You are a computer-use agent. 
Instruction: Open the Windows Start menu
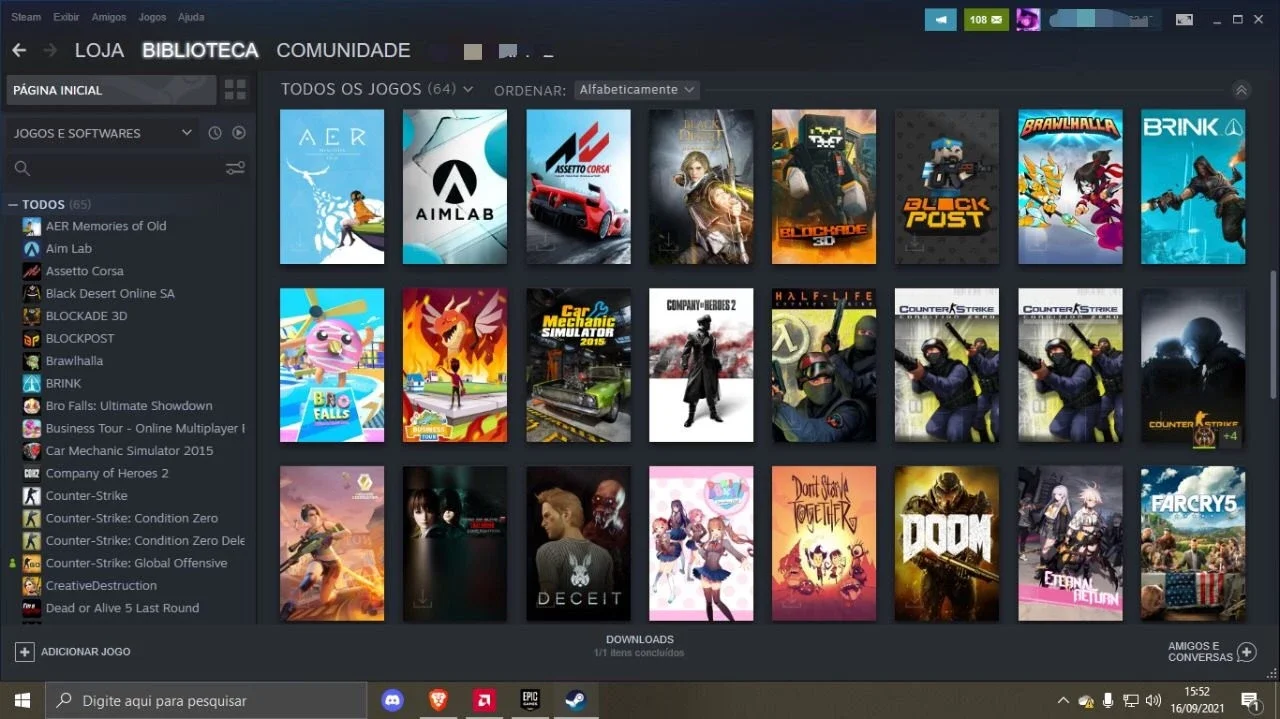pyautogui.click(x=22, y=700)
